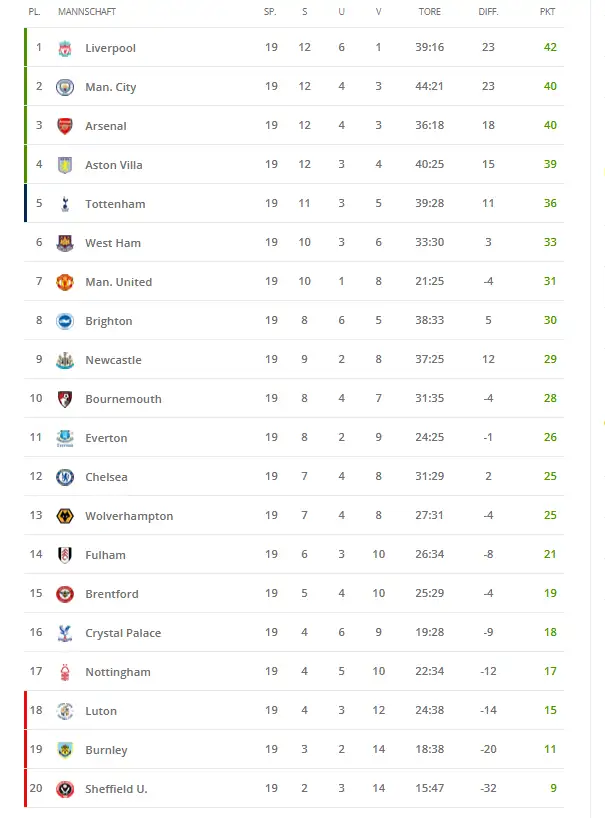Image resolution: width=605 pixels, height=818 pixels.
Task: Open the Bournemouth team link
Action: 123,399
